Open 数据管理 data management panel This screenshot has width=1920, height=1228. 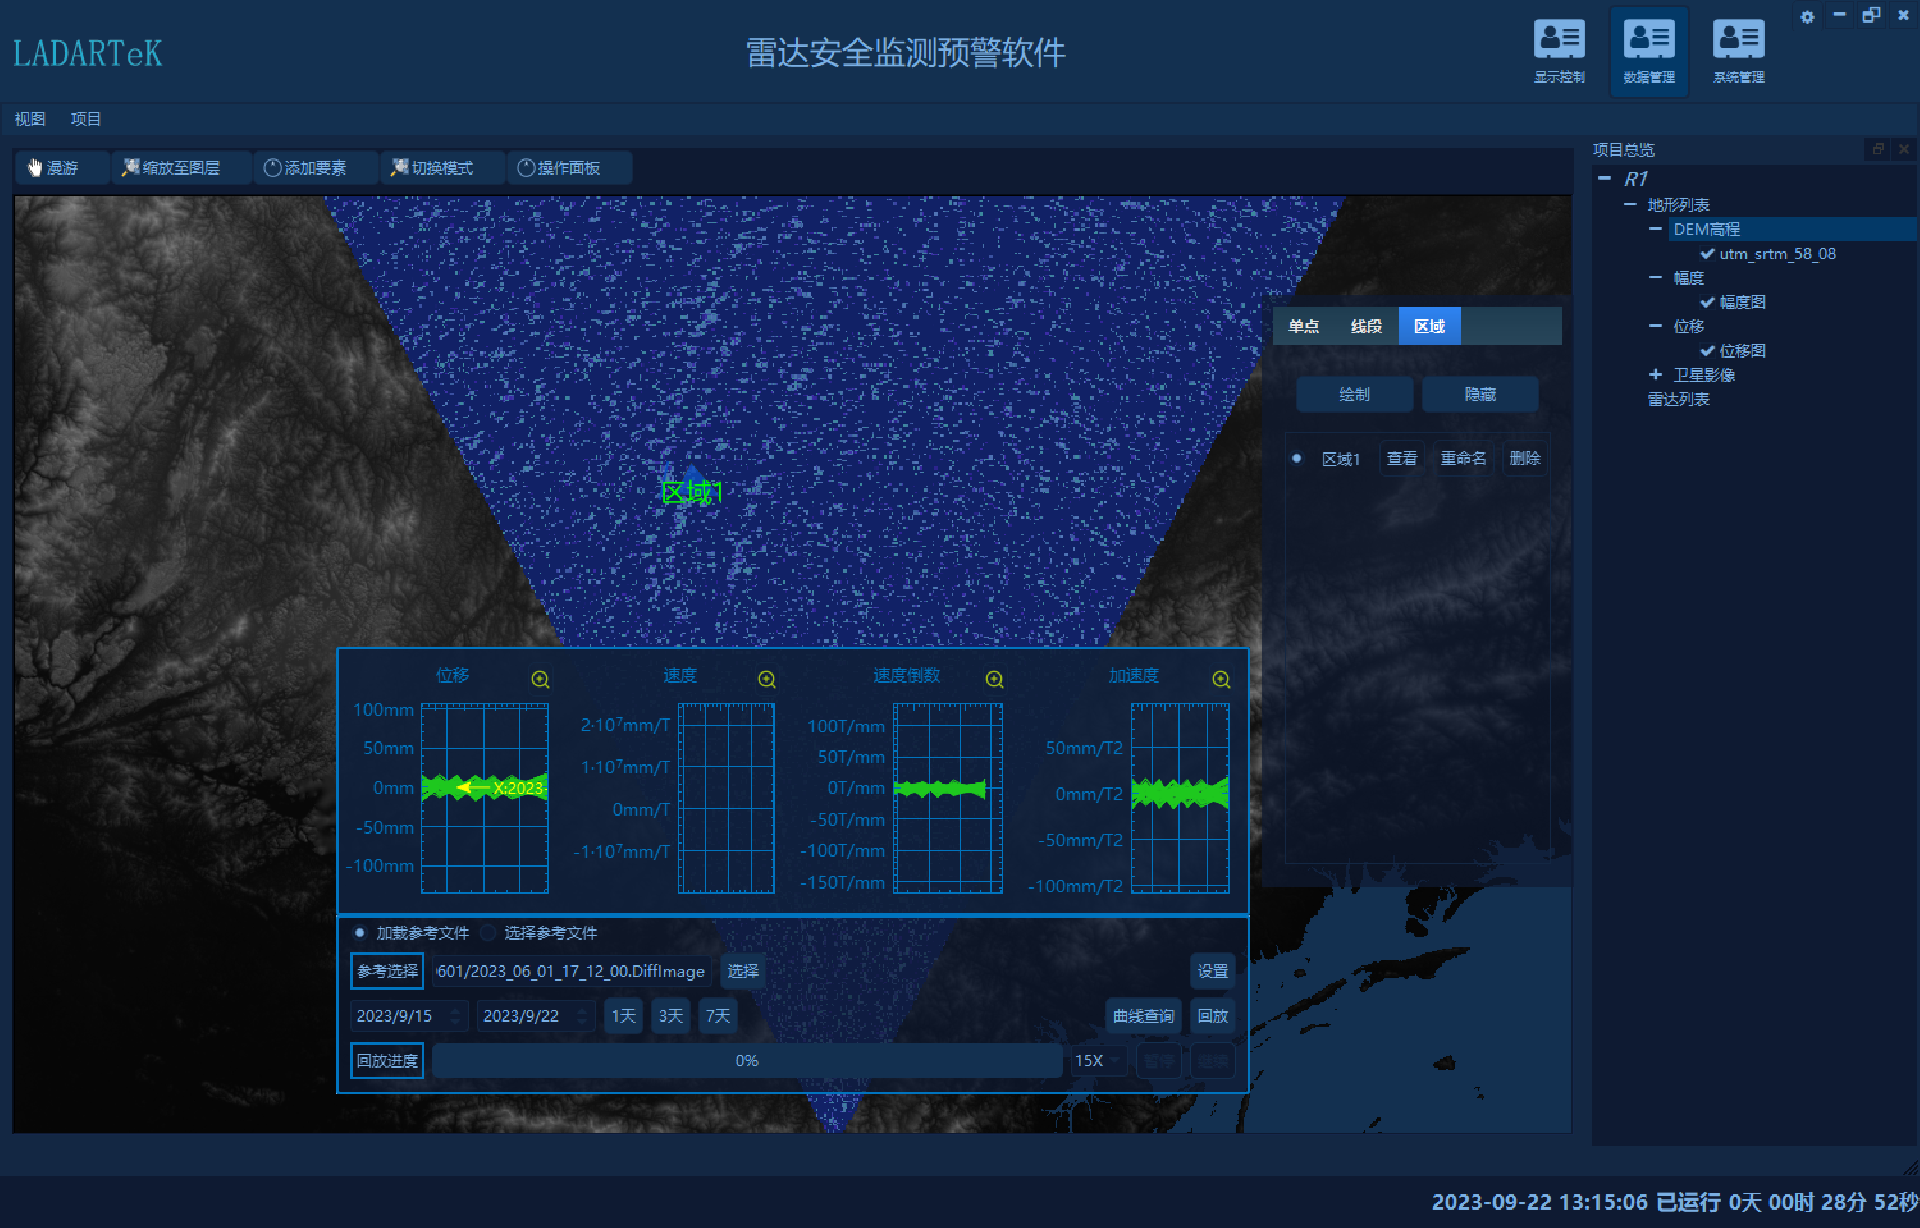1649,52
